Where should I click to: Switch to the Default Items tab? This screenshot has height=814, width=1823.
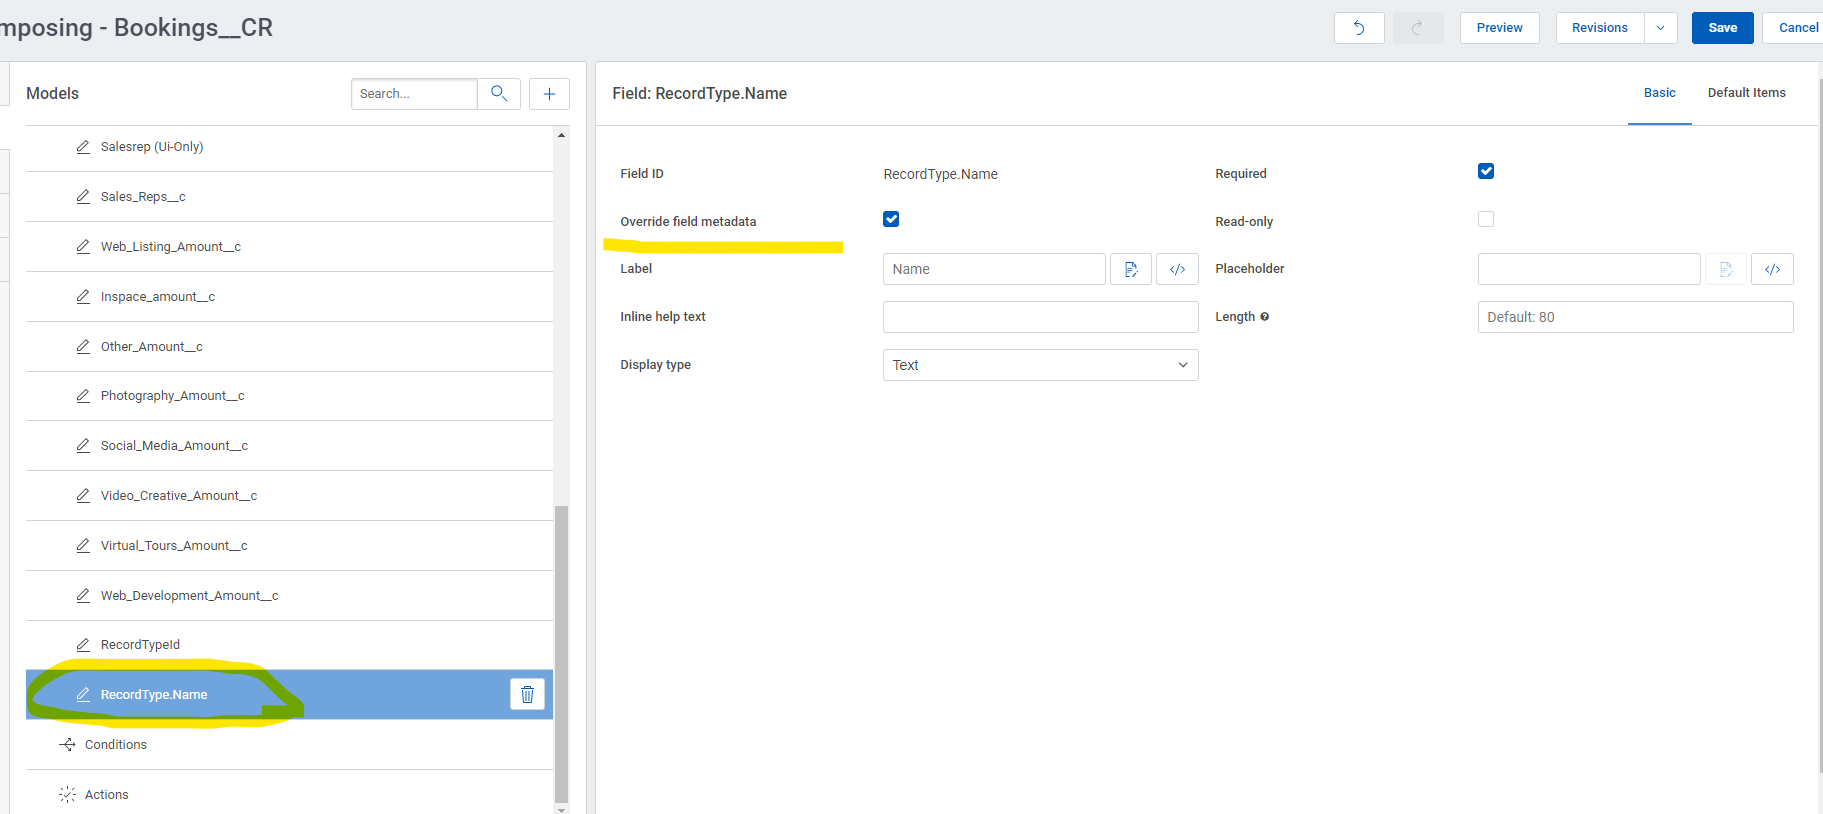point(1746,93)
